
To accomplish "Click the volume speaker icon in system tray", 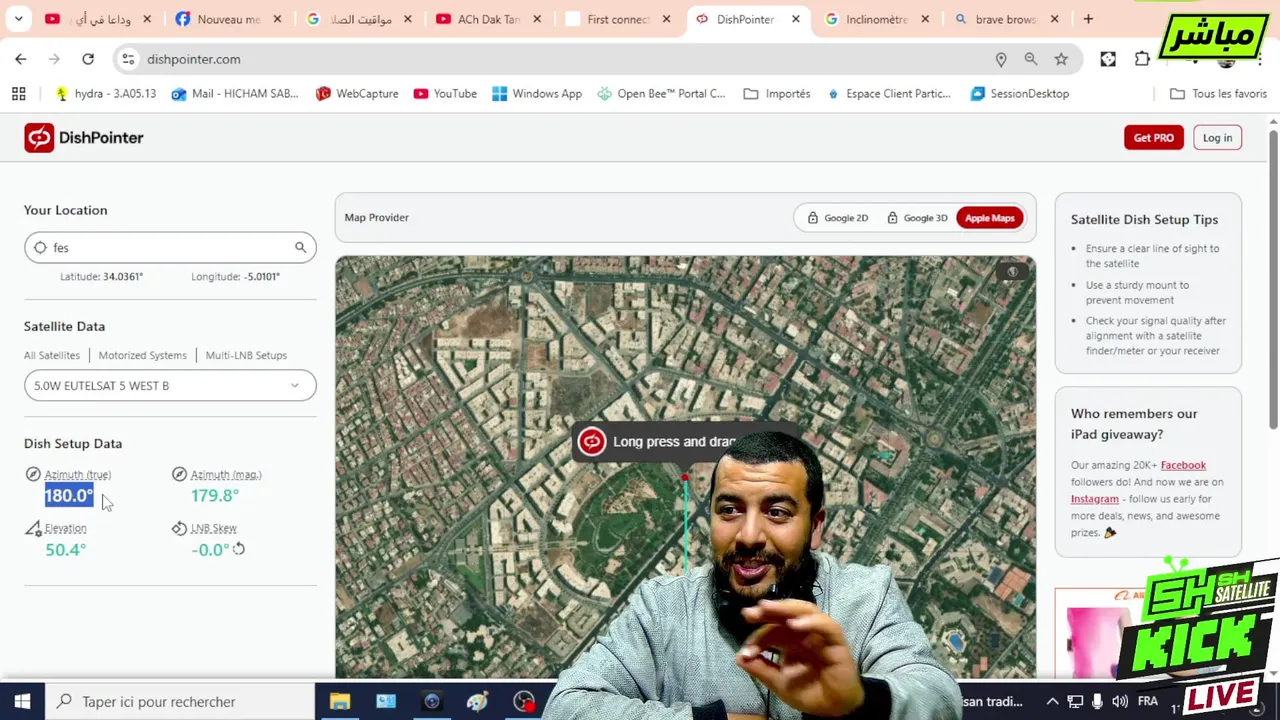I will point(1120,701).
